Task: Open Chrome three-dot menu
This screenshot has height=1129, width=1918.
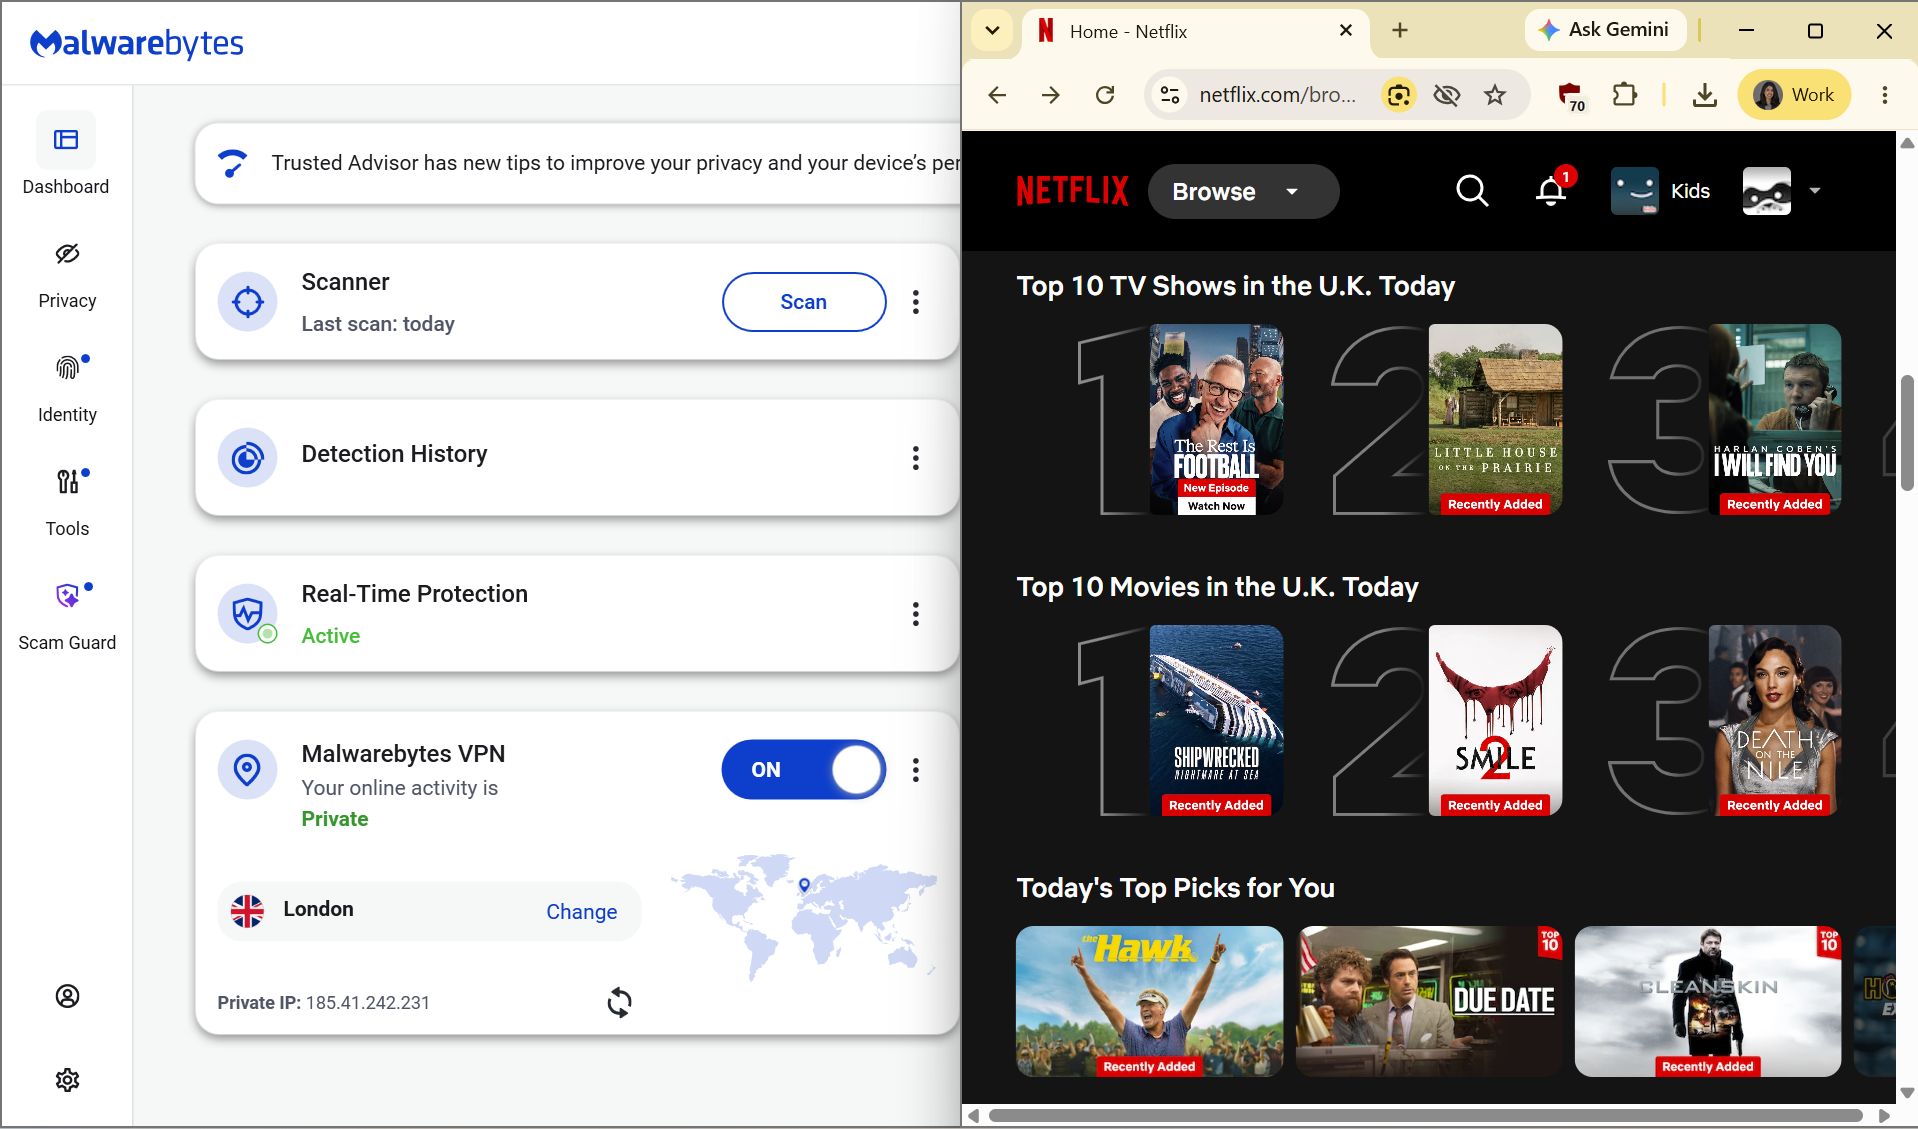Action: [x=1885, y=95]
